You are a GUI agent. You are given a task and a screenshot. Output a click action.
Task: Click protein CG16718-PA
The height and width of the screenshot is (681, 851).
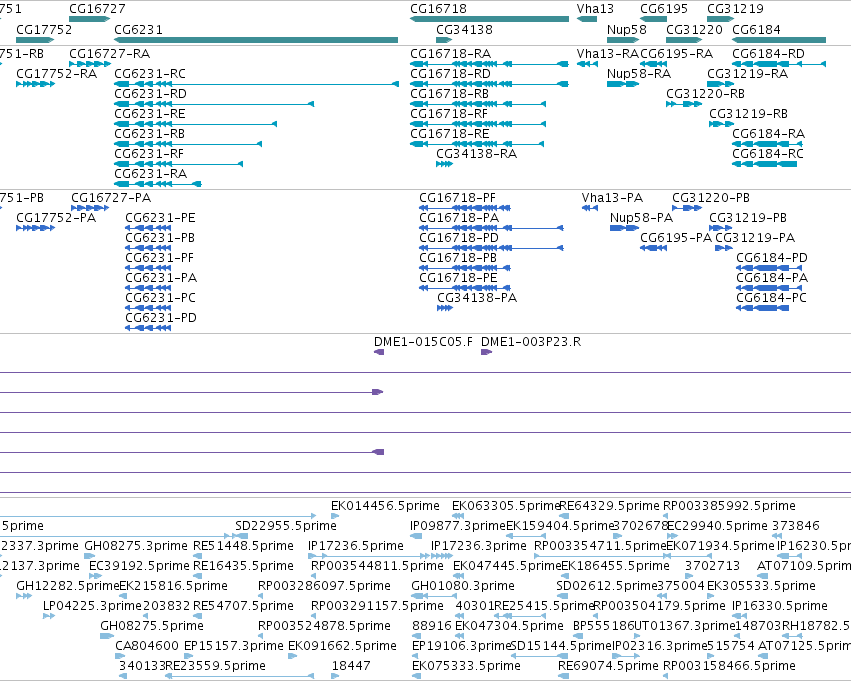point(491,228)
